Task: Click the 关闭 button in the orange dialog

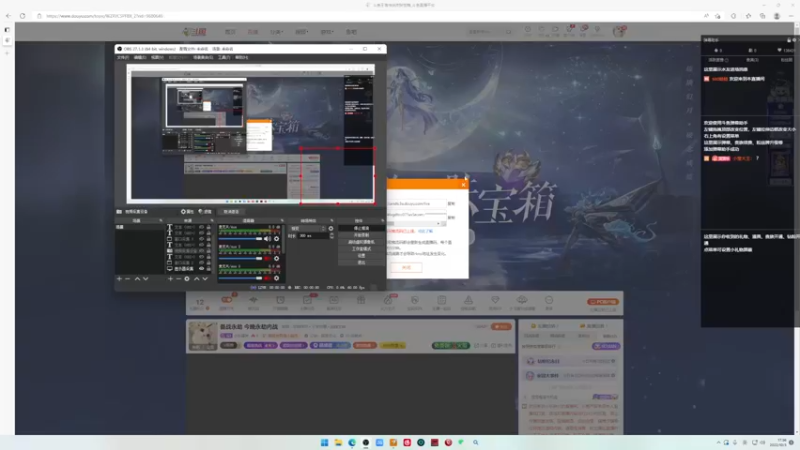Action: point(406,267)
